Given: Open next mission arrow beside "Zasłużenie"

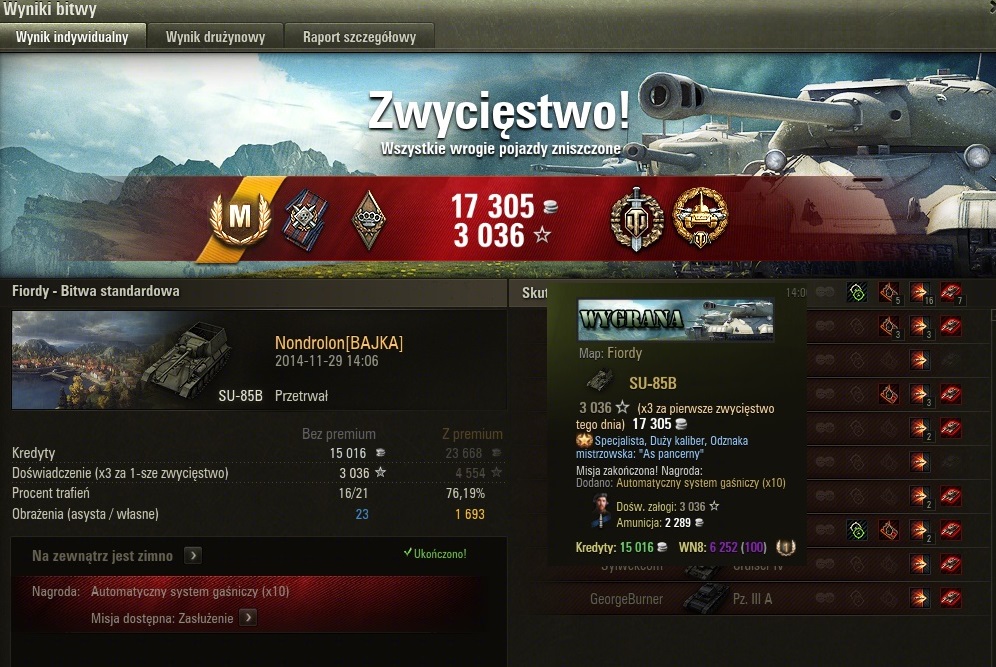Looking at the screenshot, I should [248, 617].
